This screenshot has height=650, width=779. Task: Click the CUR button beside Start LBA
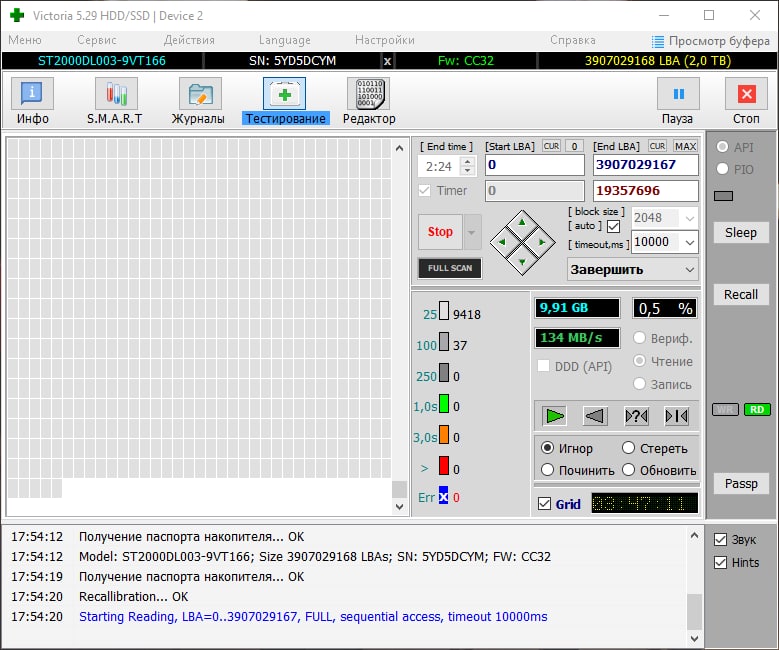click(551, 146)
